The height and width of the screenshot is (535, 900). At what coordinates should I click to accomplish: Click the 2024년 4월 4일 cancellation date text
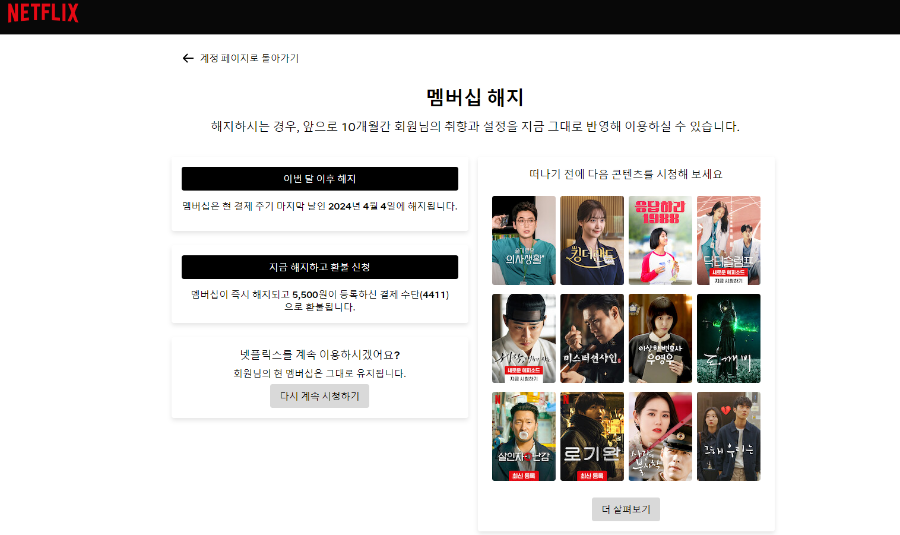(362, 206)
